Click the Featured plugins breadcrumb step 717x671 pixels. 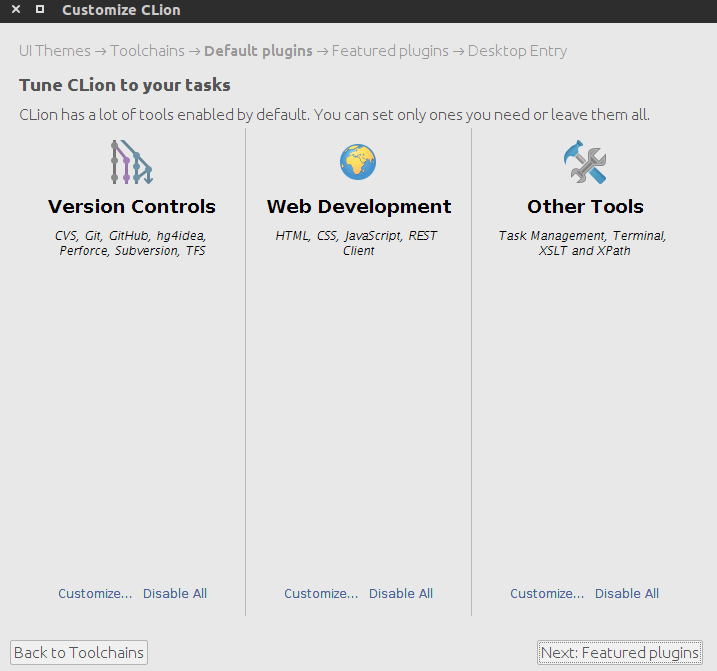390,51
